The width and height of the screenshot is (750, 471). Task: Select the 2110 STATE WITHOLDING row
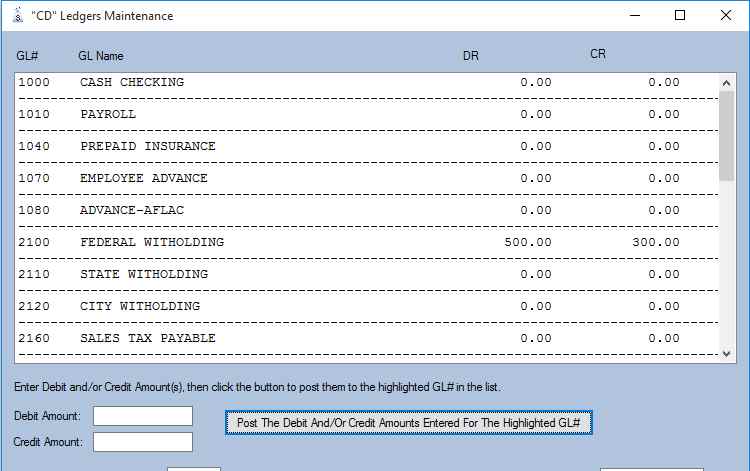[367, 274]
